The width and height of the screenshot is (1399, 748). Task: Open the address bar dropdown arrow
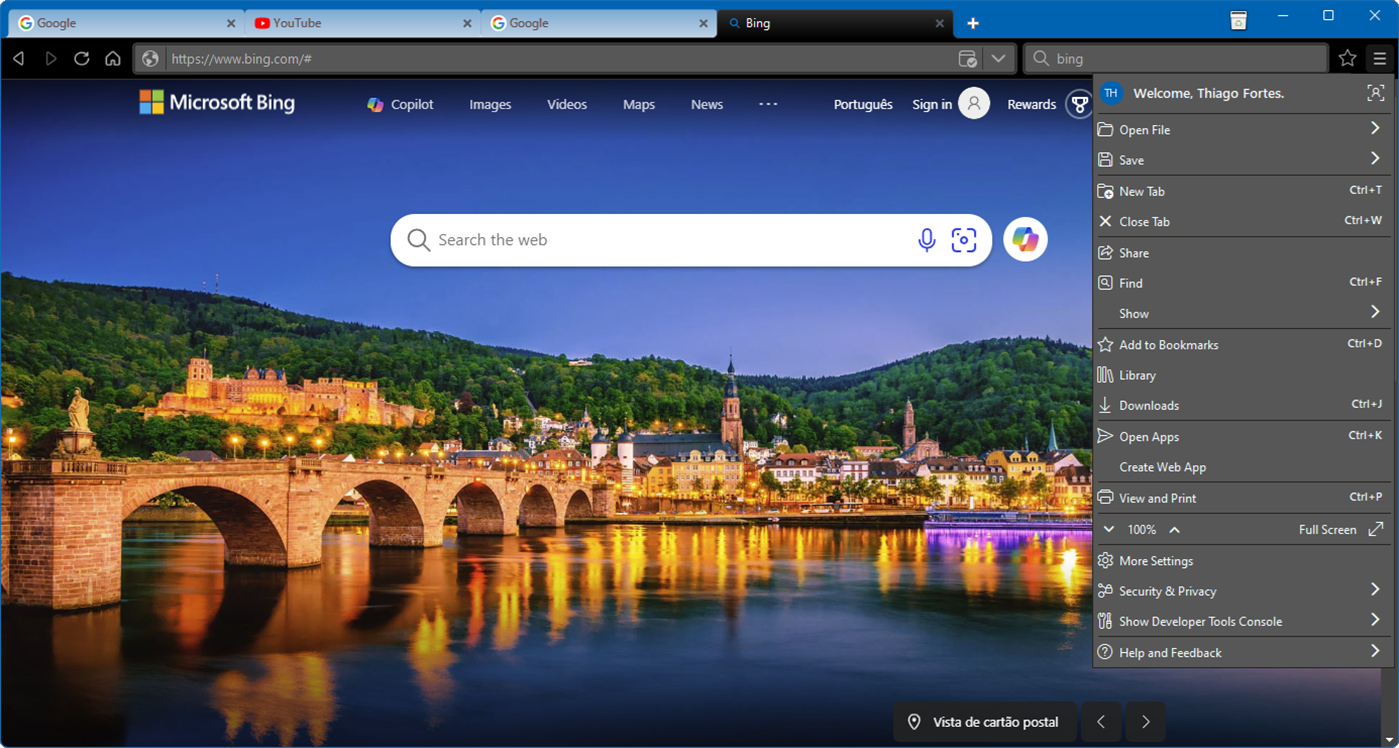click(x=998, y=58)
